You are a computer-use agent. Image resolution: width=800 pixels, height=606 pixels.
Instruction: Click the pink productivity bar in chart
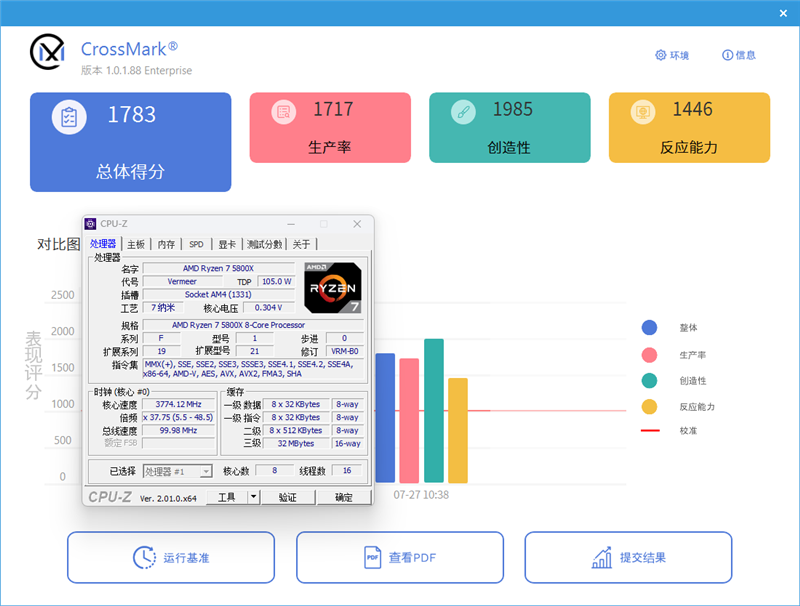(409, 420)
